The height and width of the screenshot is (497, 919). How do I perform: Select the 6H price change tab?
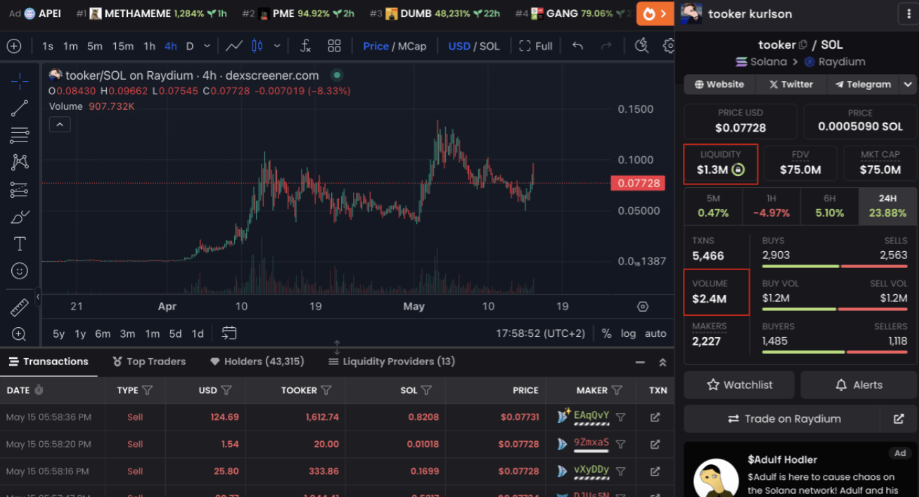point(829,206)
